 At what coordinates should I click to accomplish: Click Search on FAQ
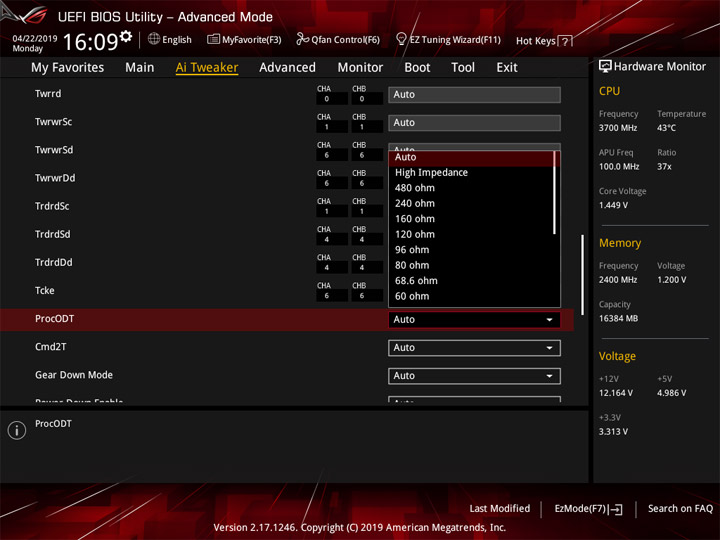pos(680,509)
